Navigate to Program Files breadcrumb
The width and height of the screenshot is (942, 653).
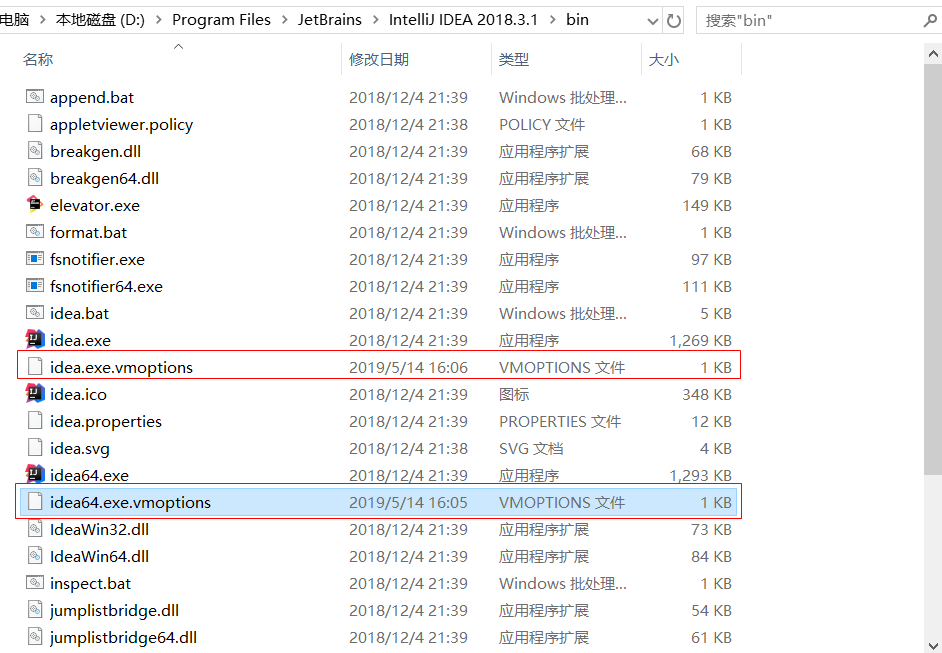click(221, 20)
